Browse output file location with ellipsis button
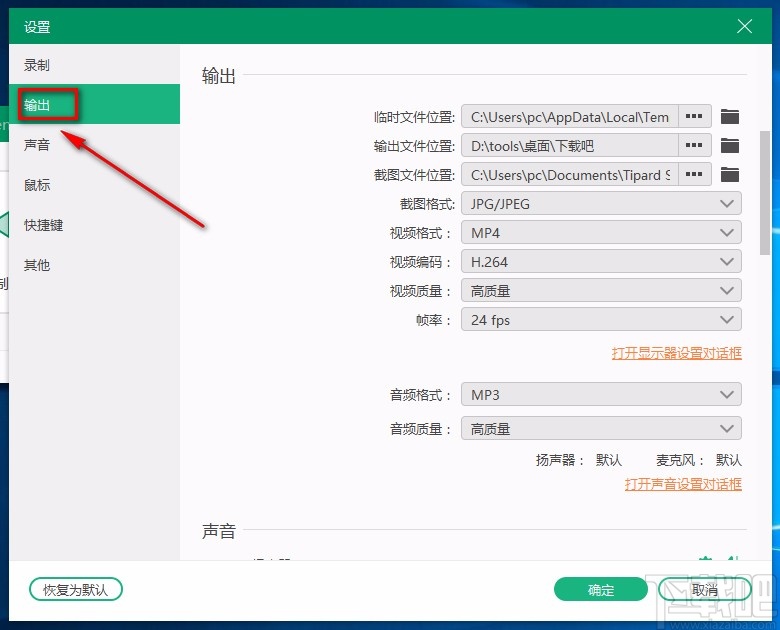 694,145
